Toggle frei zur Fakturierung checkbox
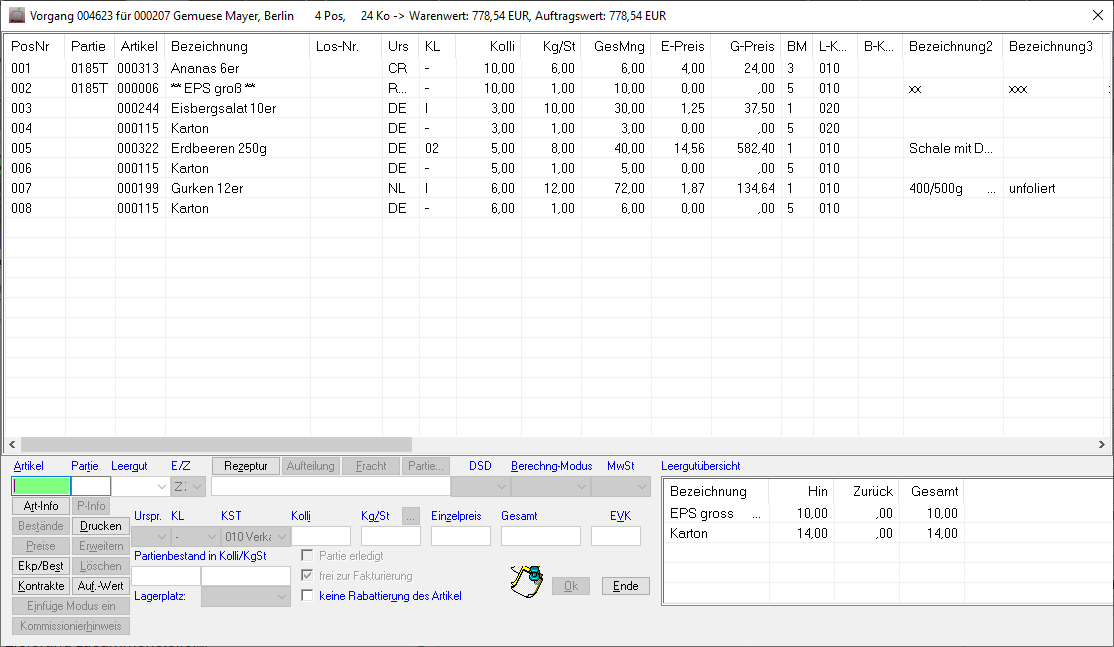The height and width of the screenshot is (647, 1114). [x=307, y=575]
